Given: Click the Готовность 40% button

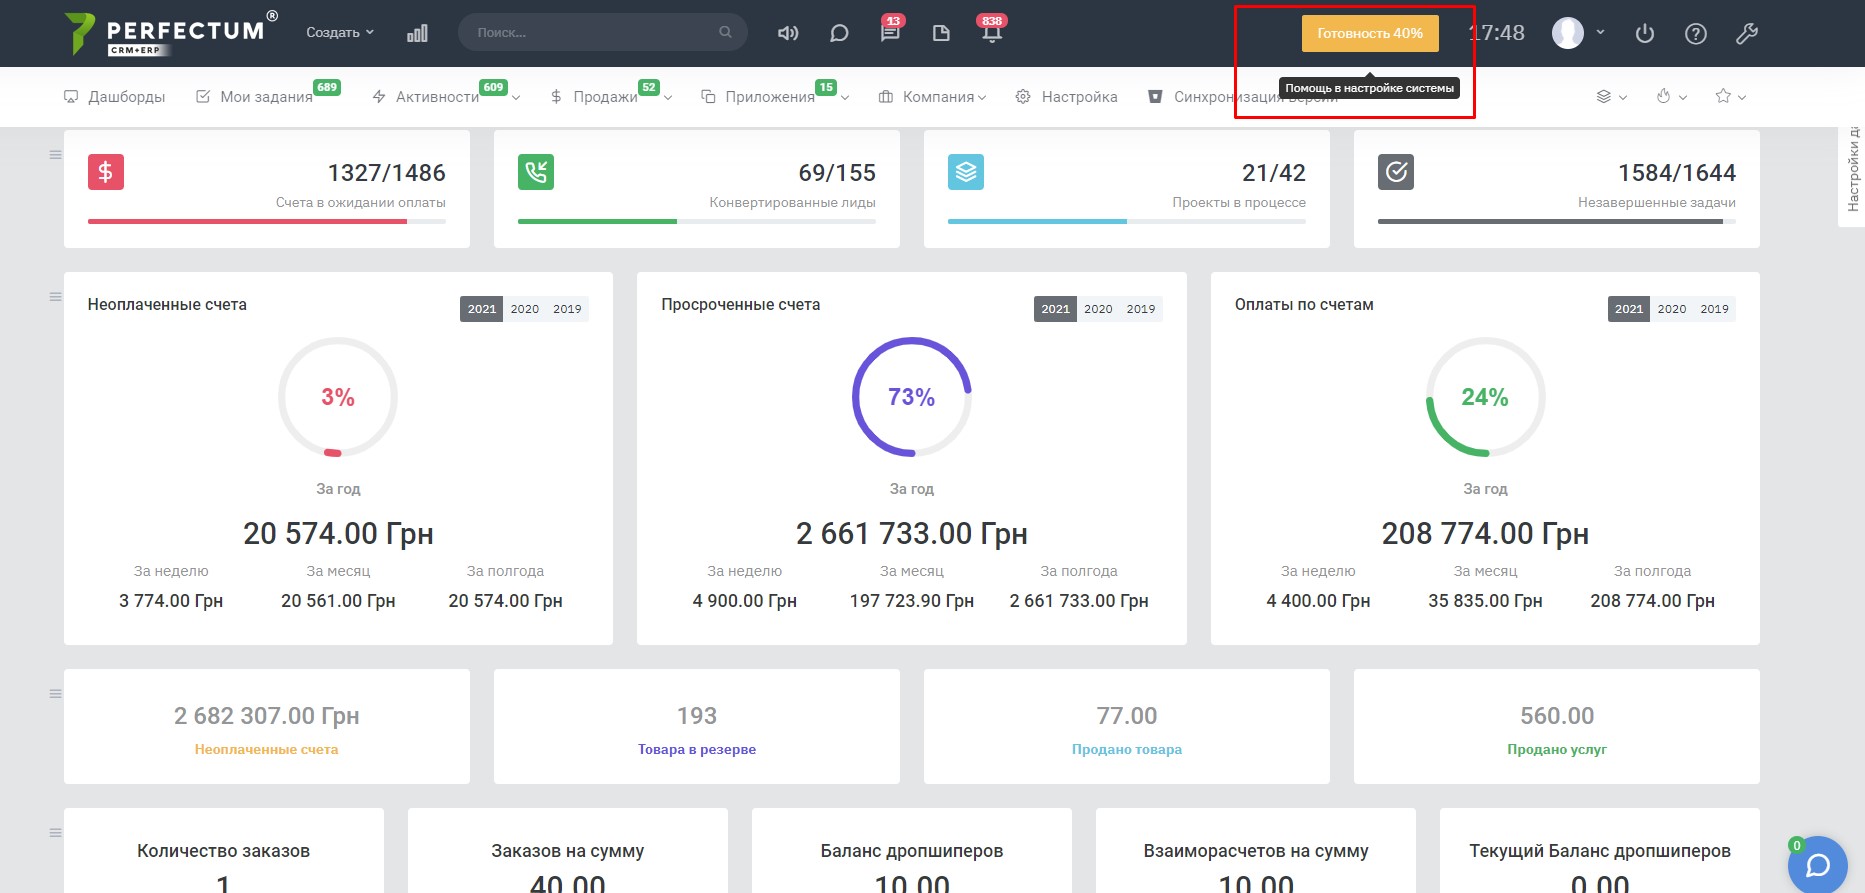Looking at the screenshot, I should click(1369, 33).
